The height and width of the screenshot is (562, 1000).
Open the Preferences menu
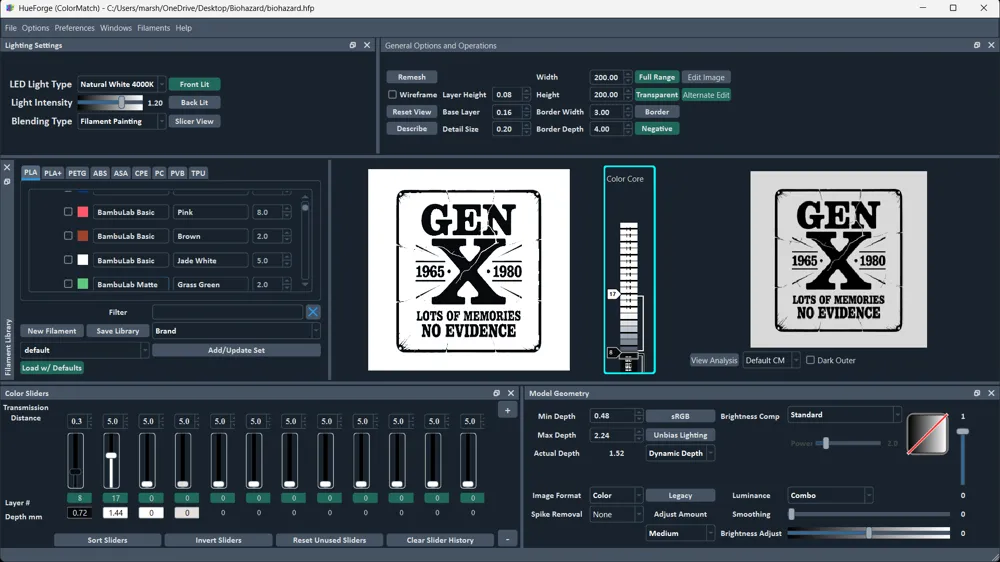point(74,28)
